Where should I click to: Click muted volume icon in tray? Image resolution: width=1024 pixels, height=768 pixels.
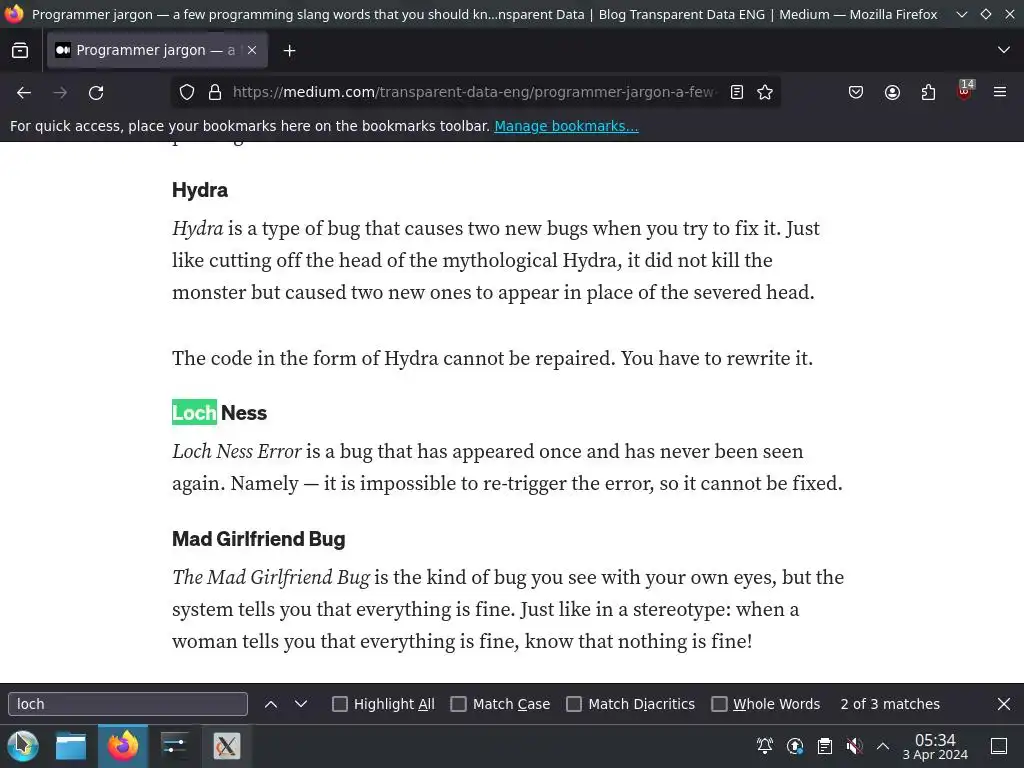854,746
